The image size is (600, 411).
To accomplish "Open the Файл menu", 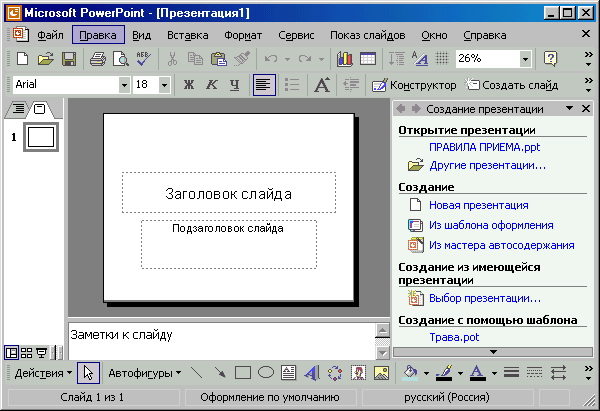I will pos(50,35).
